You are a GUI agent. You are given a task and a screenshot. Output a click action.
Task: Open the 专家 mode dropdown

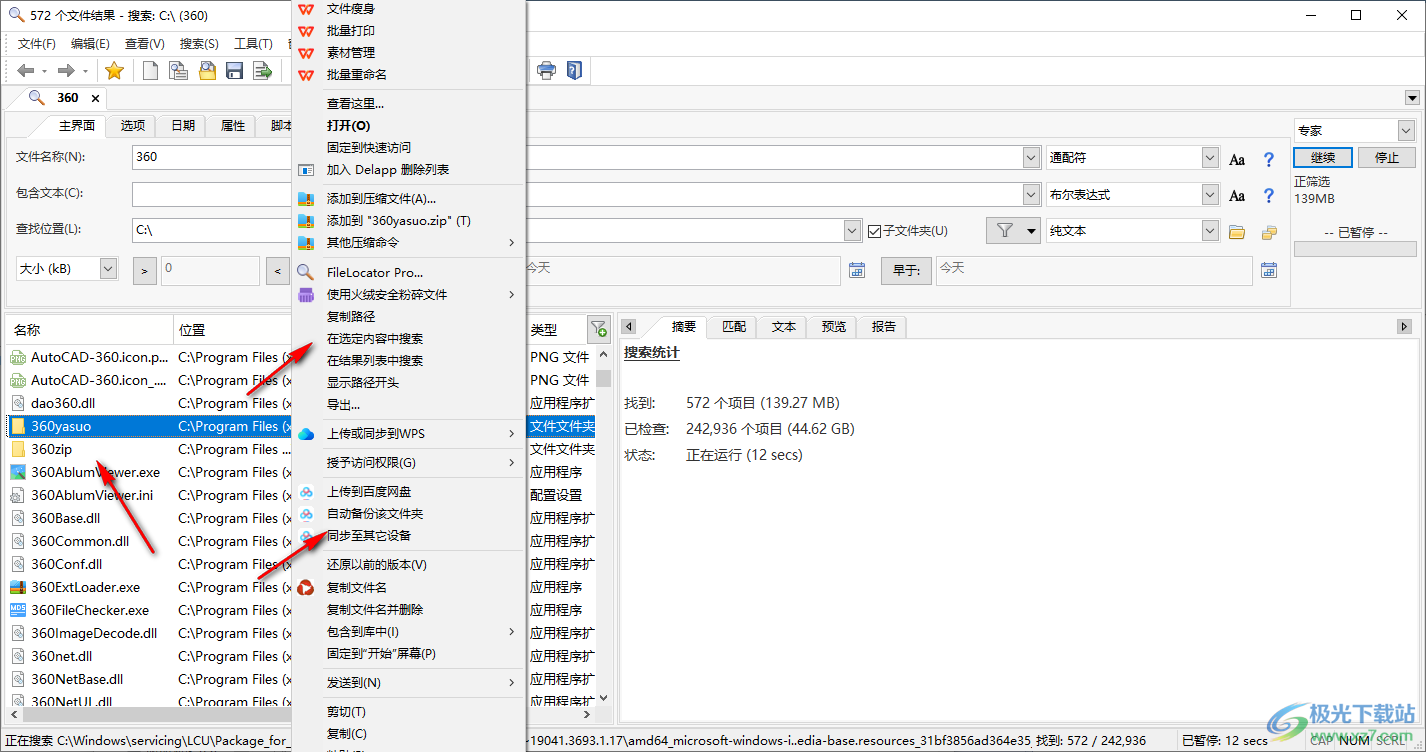click(1406, 131)
